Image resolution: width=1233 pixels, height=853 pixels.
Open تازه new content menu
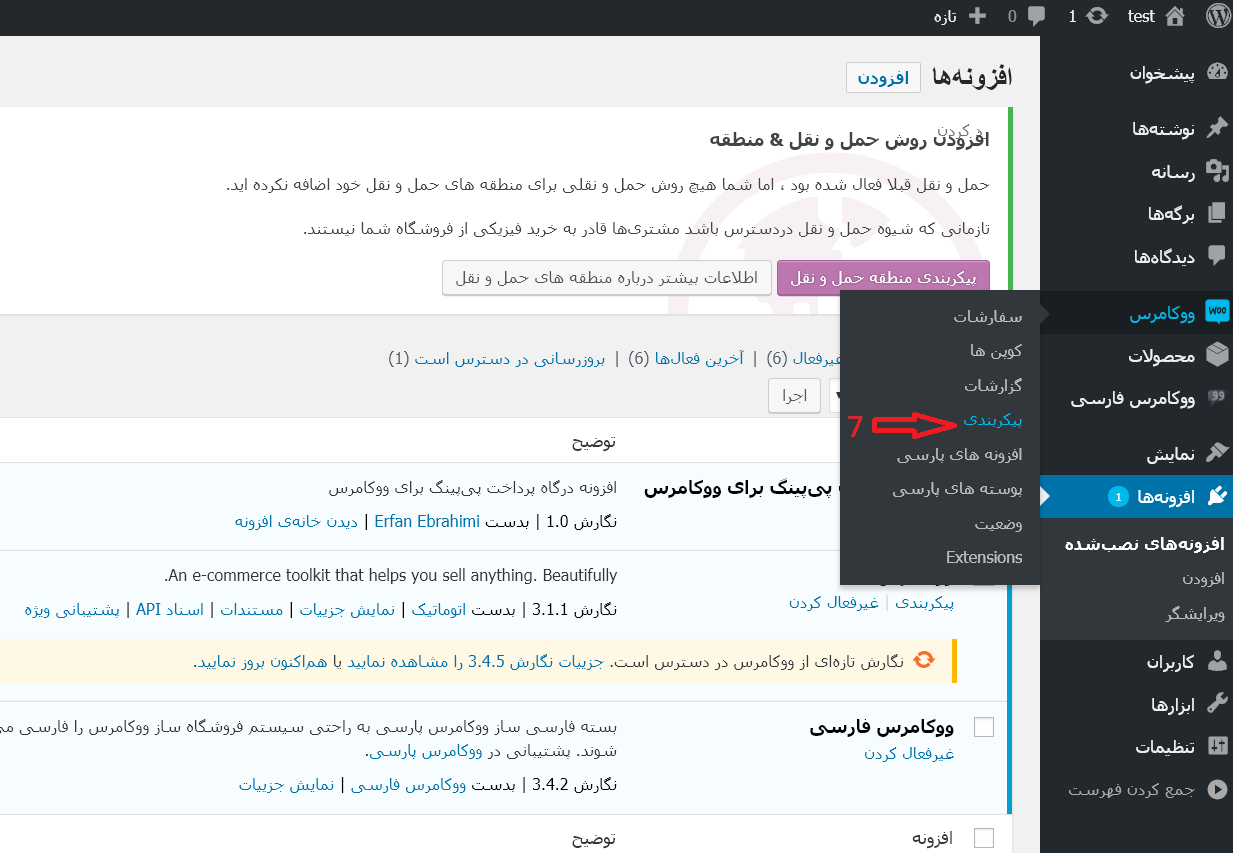946,16
